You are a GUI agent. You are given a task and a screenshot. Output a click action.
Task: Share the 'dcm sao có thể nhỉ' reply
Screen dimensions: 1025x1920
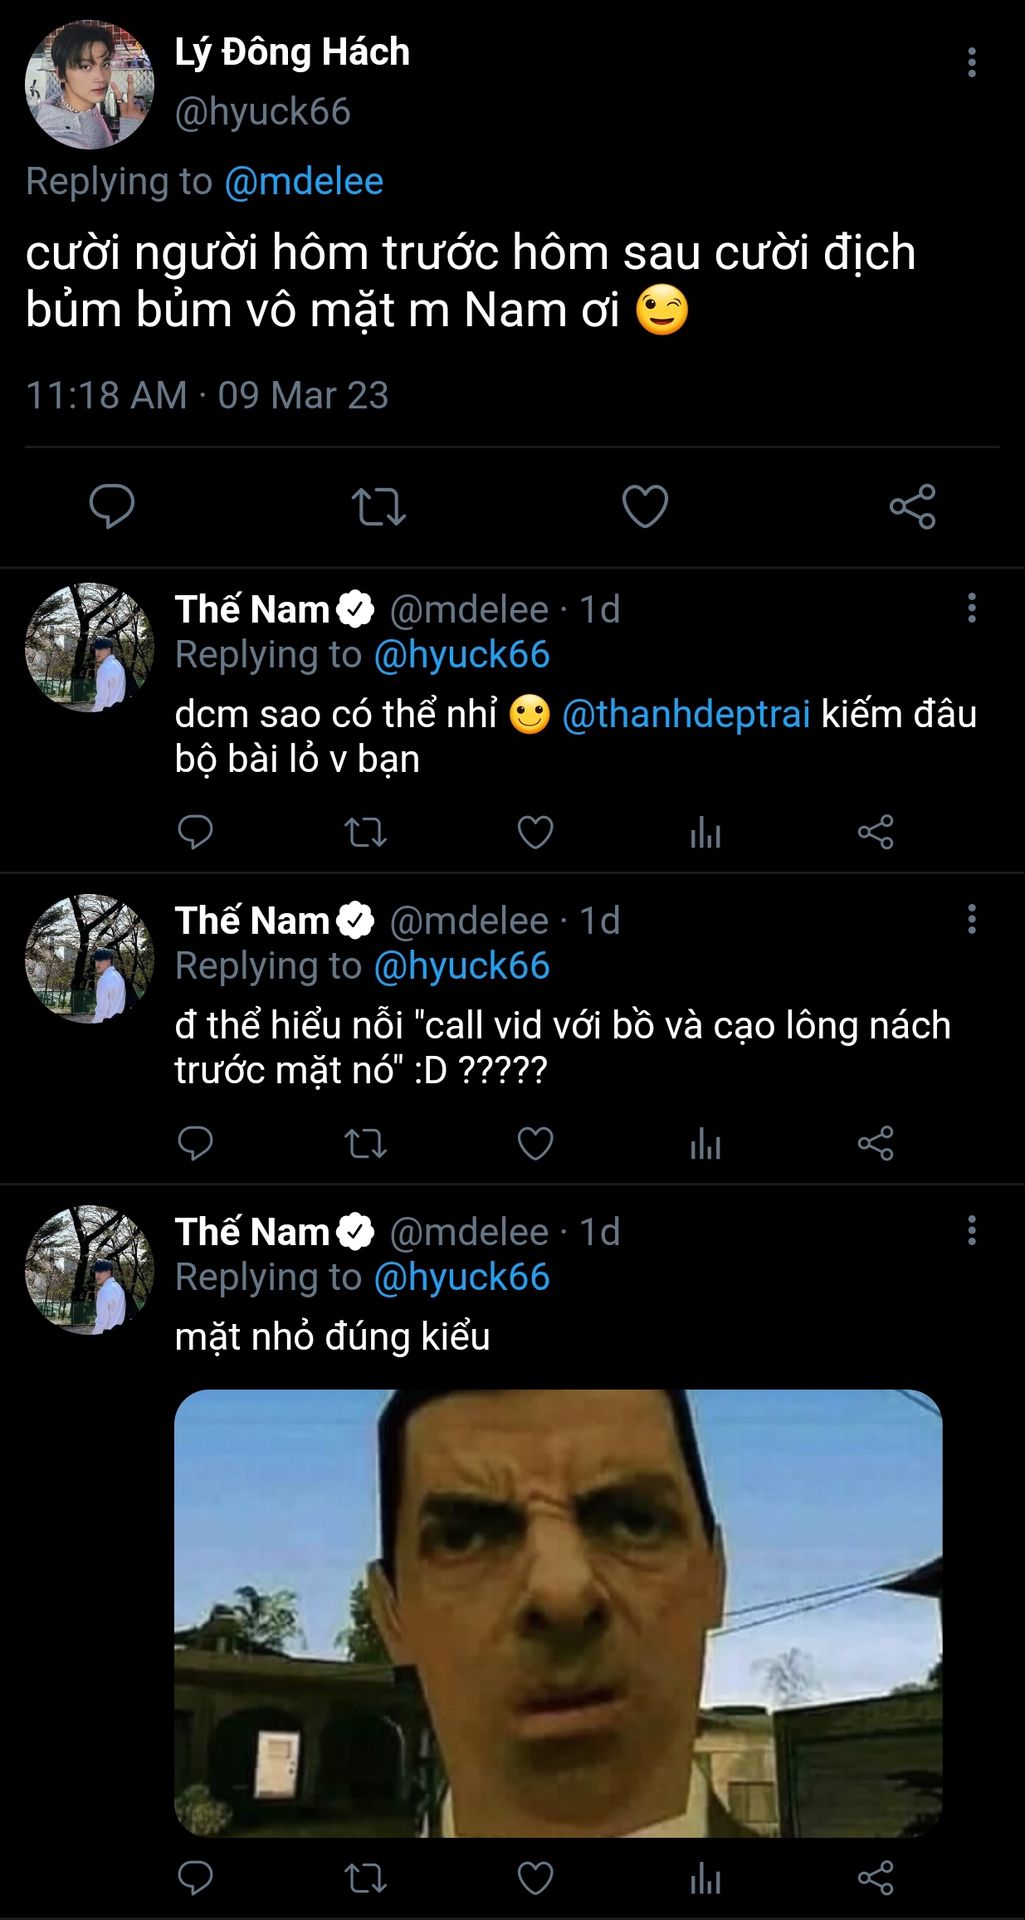875,832
